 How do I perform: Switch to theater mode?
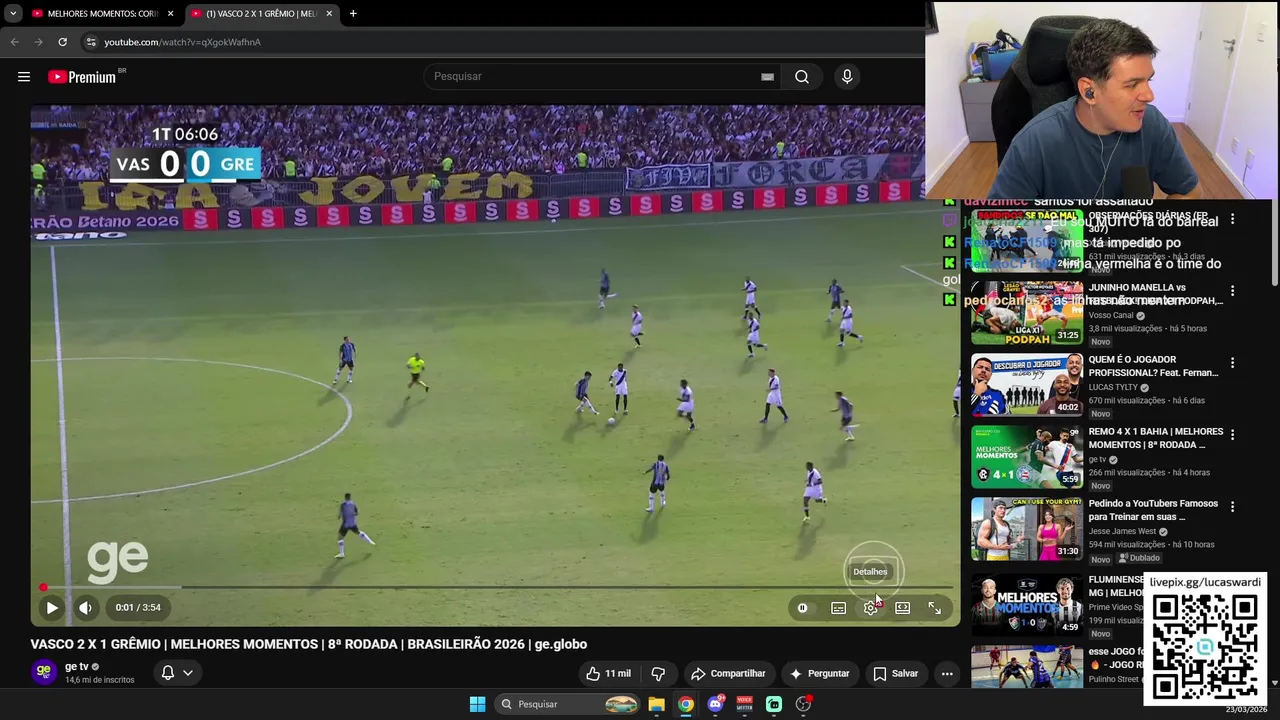(x=903, y=608)
